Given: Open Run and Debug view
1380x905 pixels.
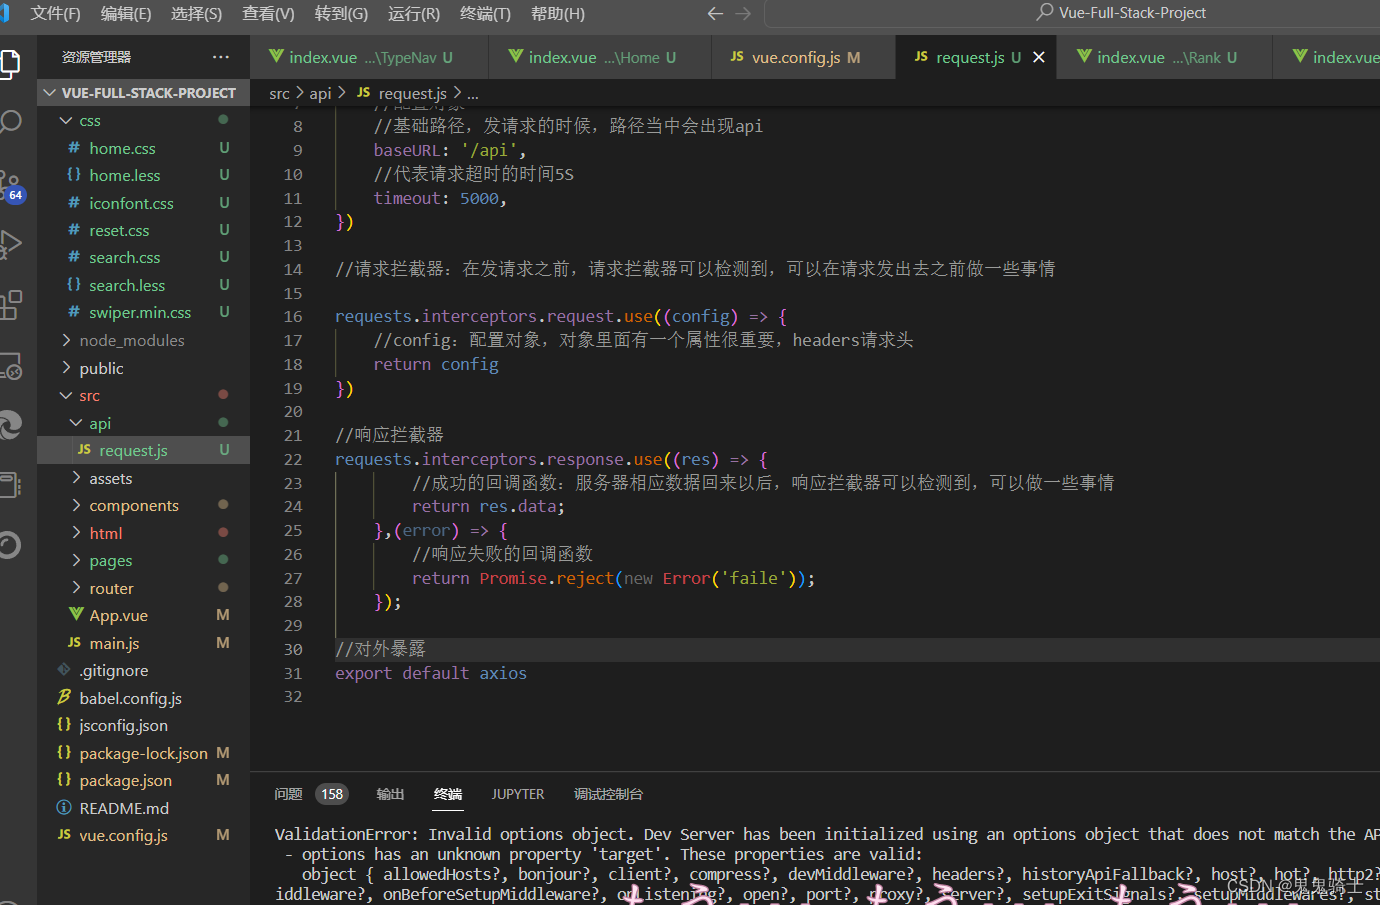Looking at the screenshot, I should point(10,244).
